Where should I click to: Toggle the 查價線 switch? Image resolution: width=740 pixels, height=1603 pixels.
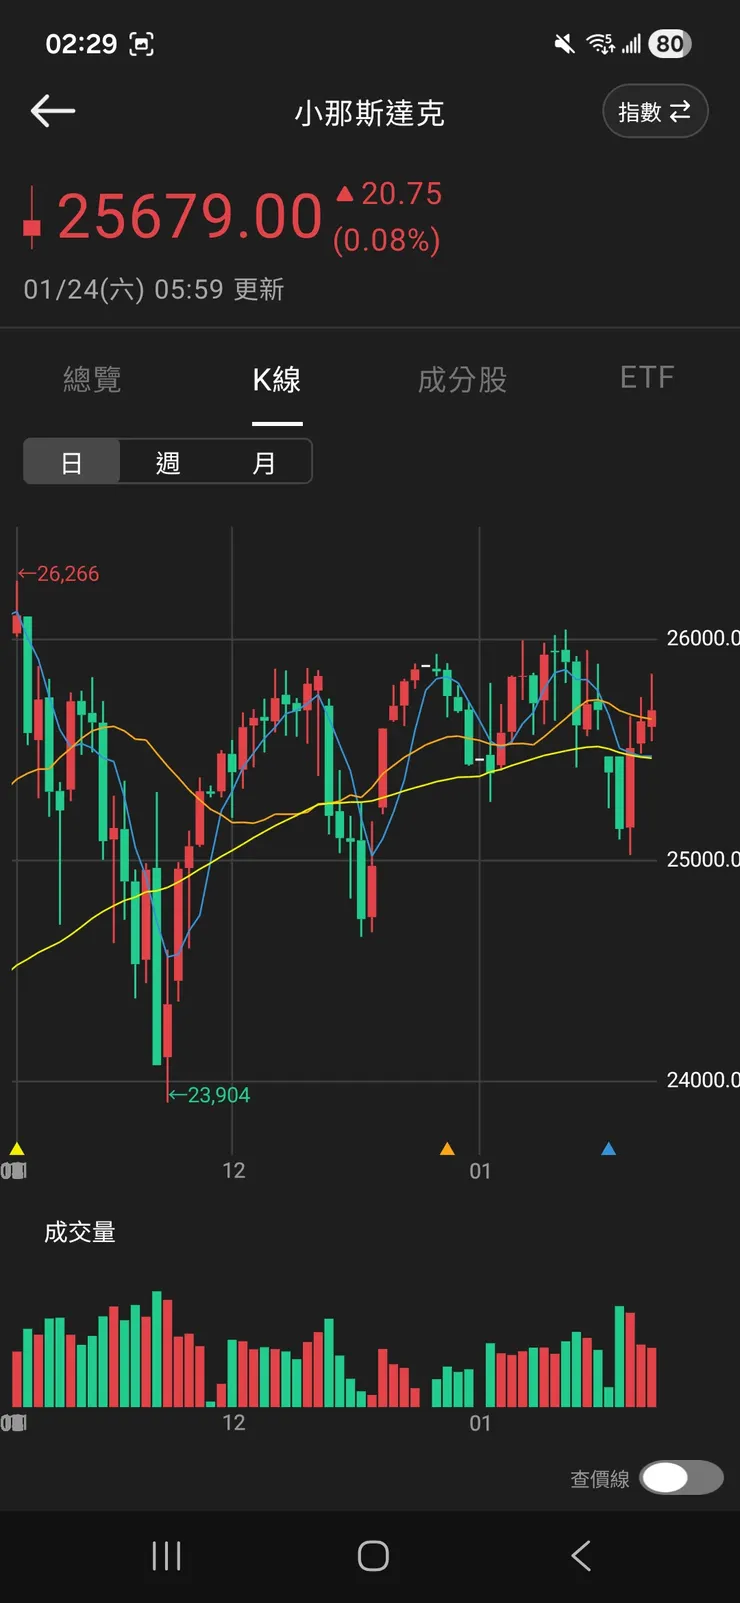[x=681, y=1477]
